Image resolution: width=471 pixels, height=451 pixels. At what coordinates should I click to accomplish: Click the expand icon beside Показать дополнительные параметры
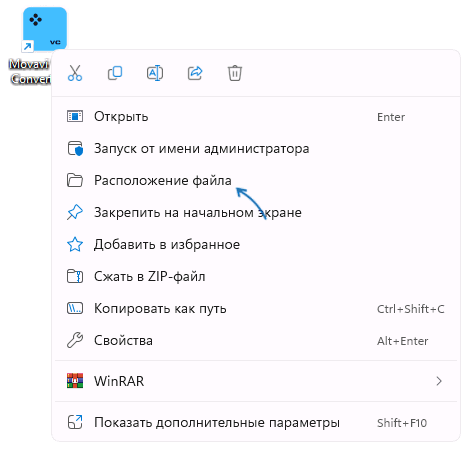pos(75,422)
